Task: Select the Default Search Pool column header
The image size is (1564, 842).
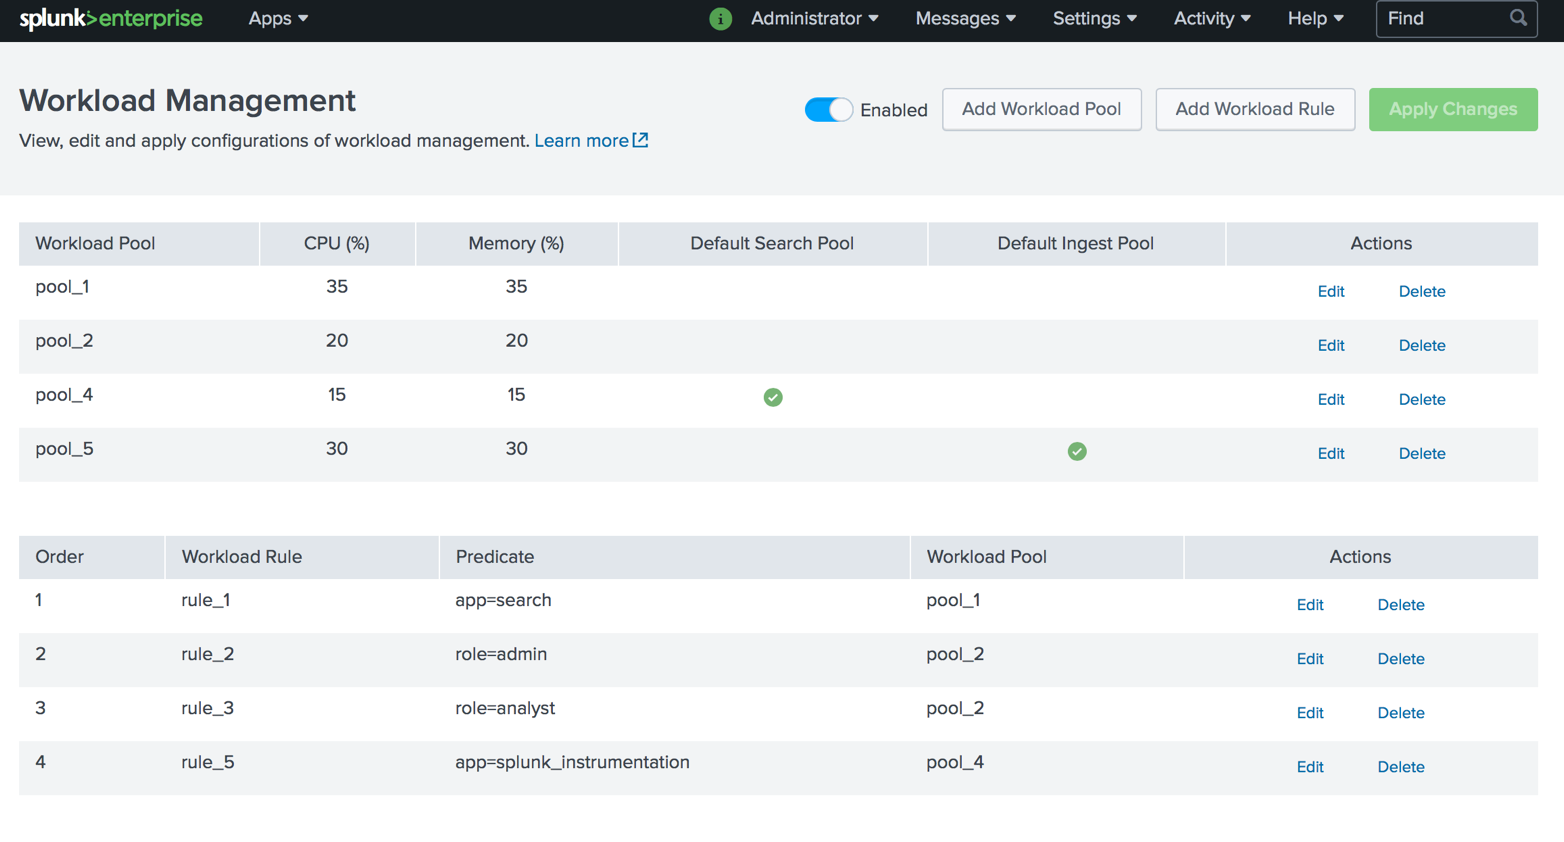Action: (771, 243)
